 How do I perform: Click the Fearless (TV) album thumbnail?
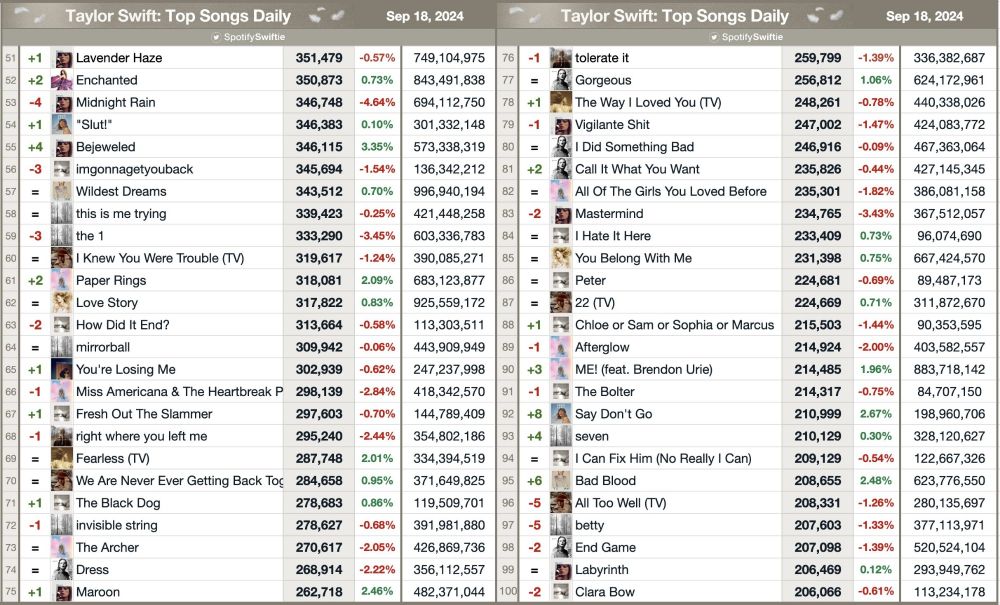coord(62,458)
